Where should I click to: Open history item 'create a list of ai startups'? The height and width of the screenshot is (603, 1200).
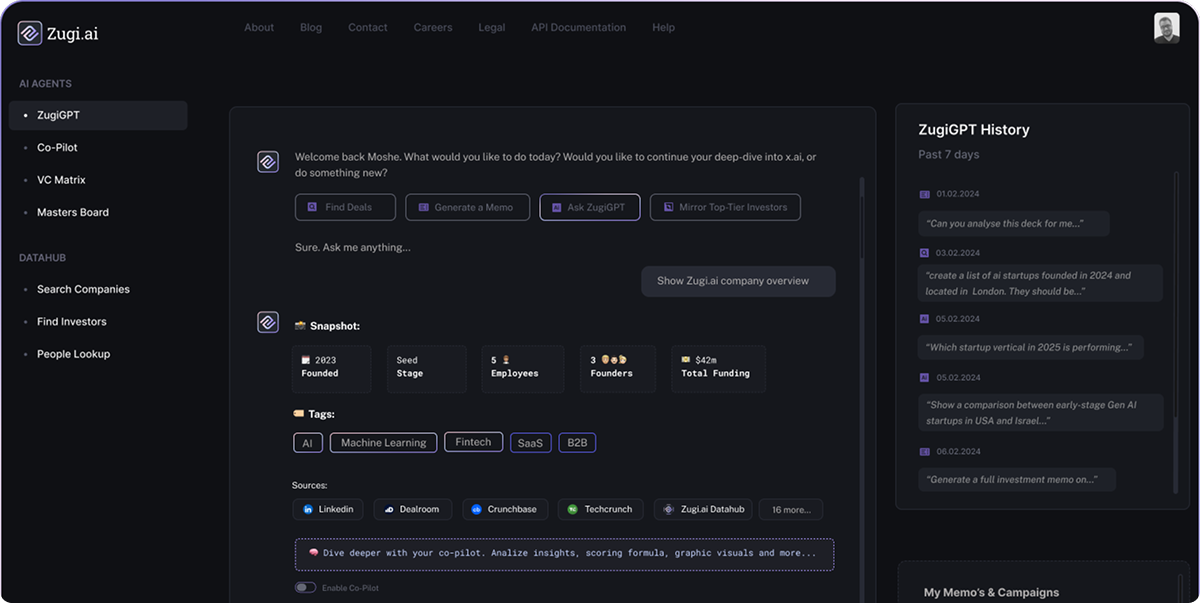click(x=1041, y=283)
